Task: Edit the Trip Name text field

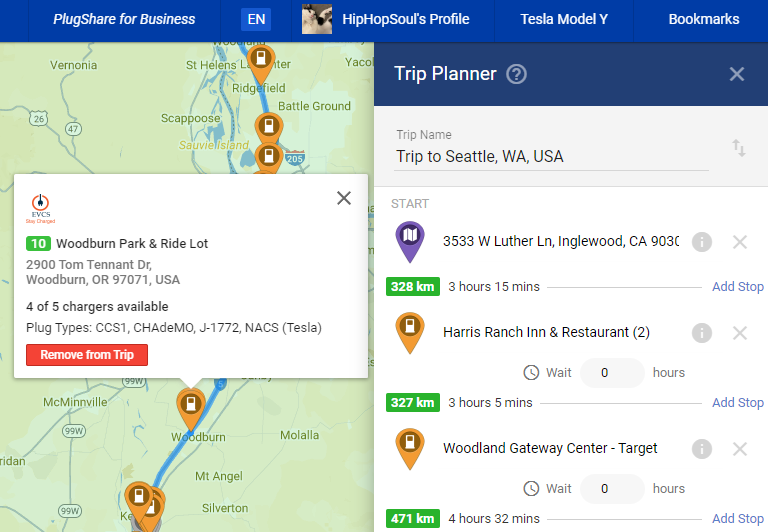Action: (x=552, y=157)
